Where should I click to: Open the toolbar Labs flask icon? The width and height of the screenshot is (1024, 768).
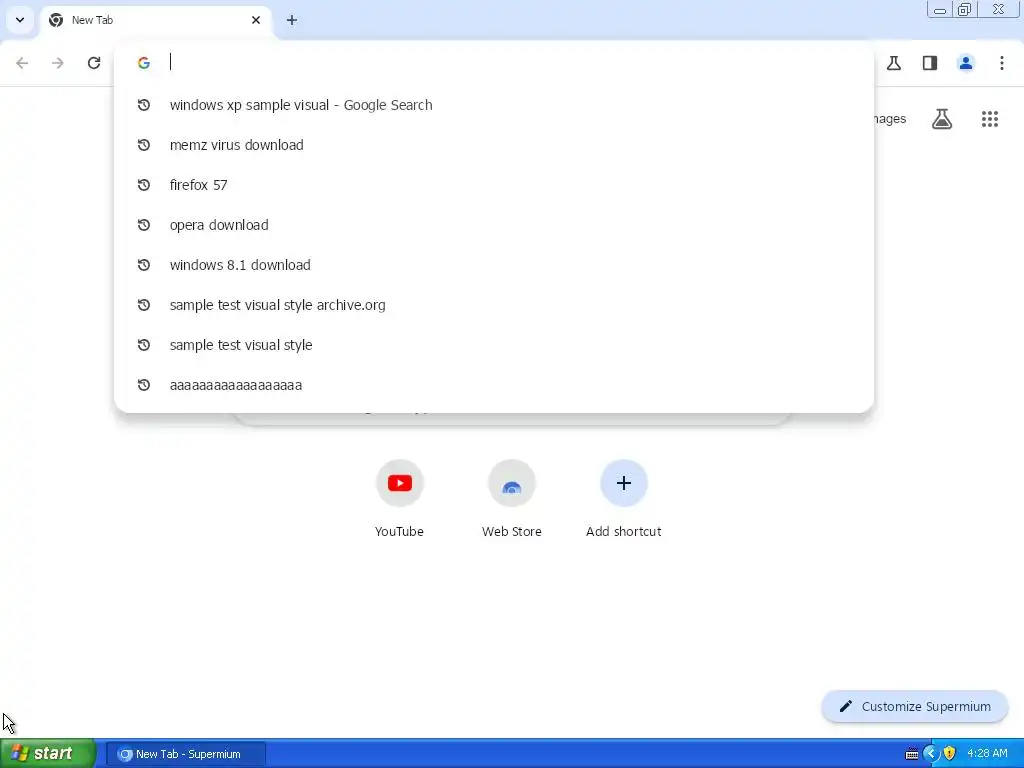point(894,63)
